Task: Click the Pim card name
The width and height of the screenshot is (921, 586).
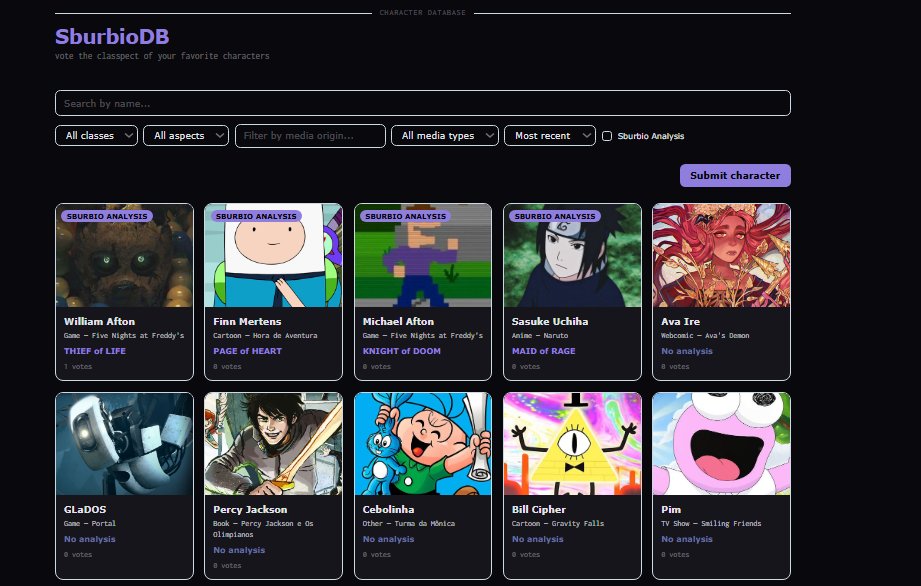Action: [671, 509]
